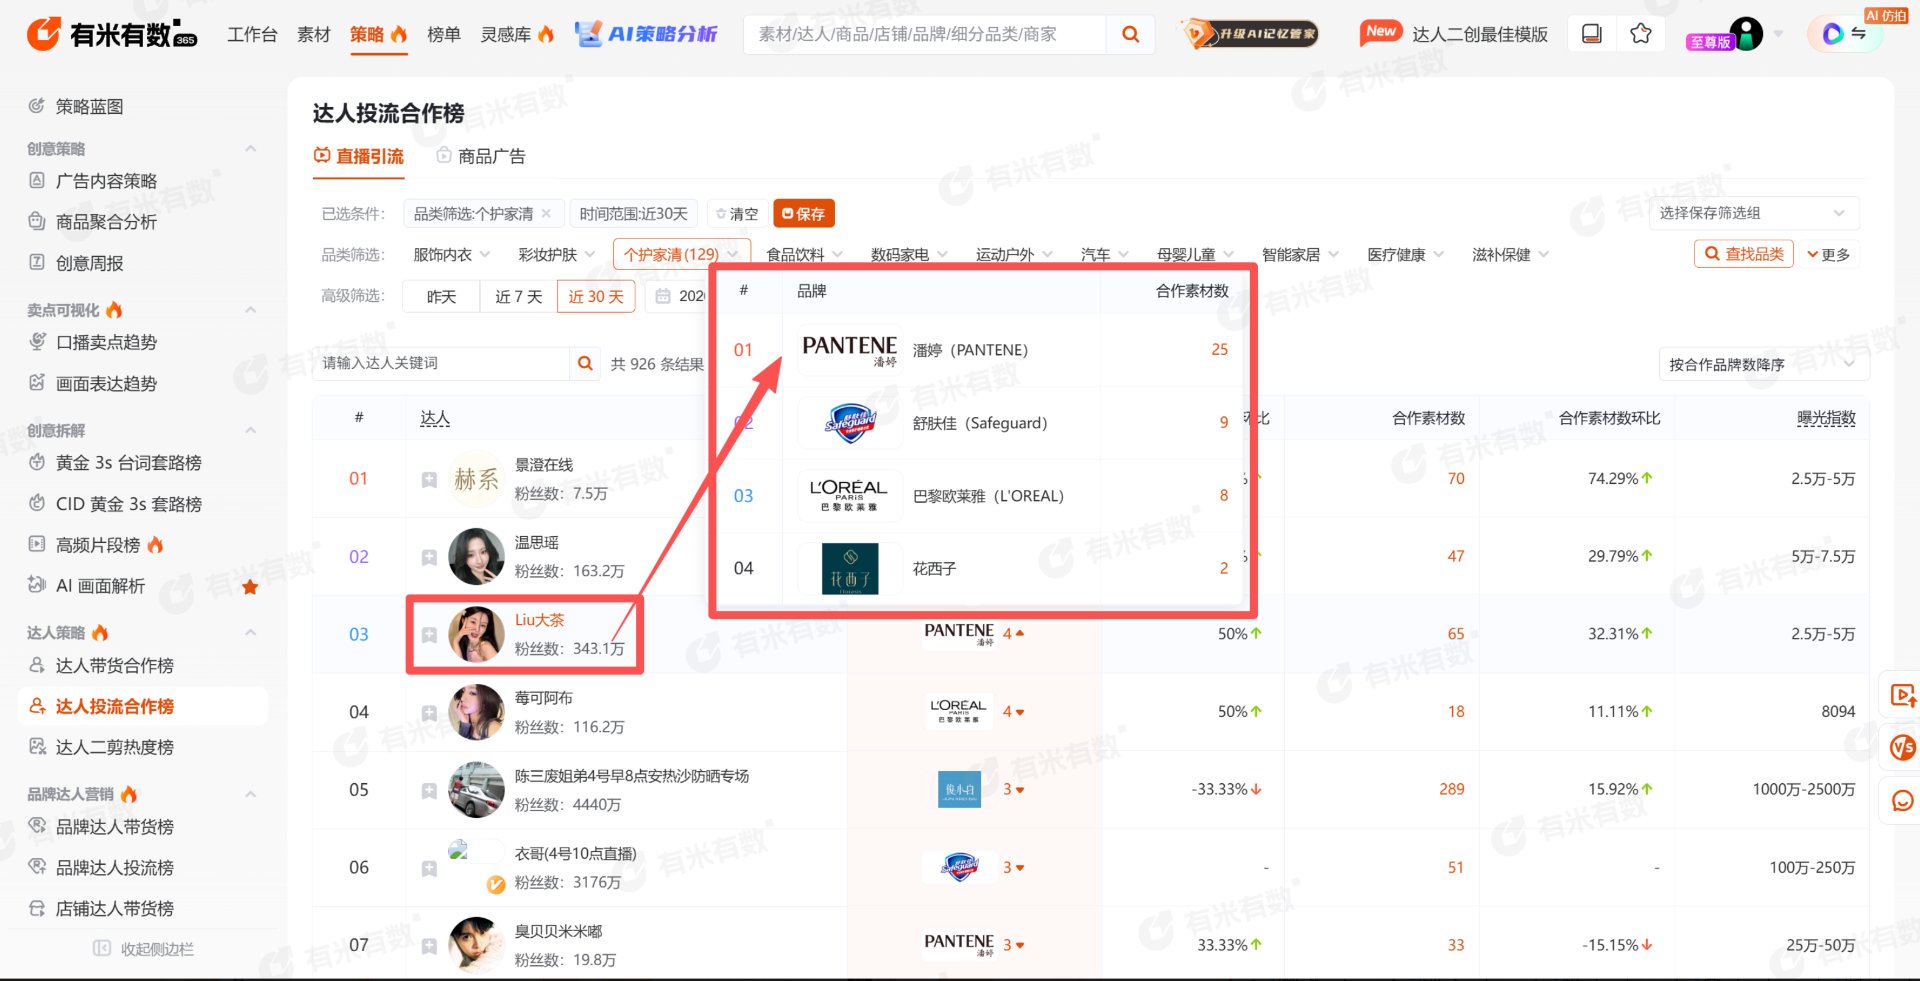Open 商品聚合分析 in sidebar
The height and width of the screenshot is (981, 1920).
coord(106,222)
